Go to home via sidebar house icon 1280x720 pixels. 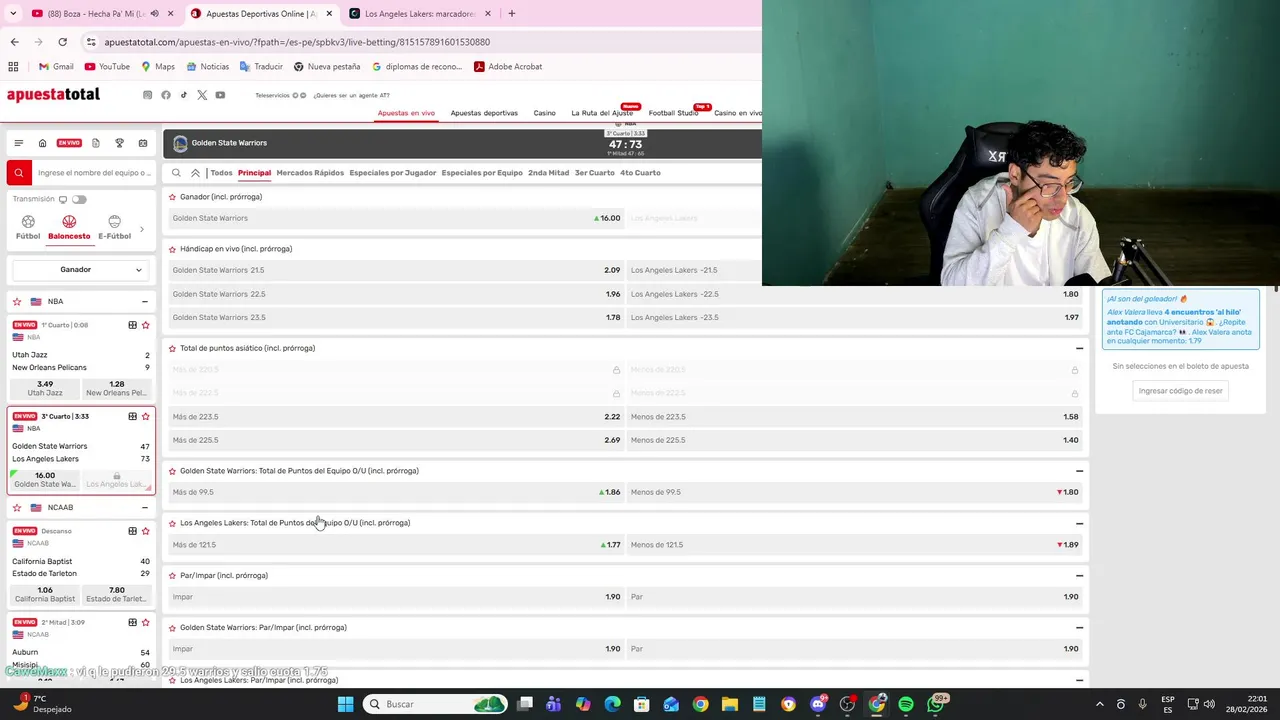[x=42, y=143]
